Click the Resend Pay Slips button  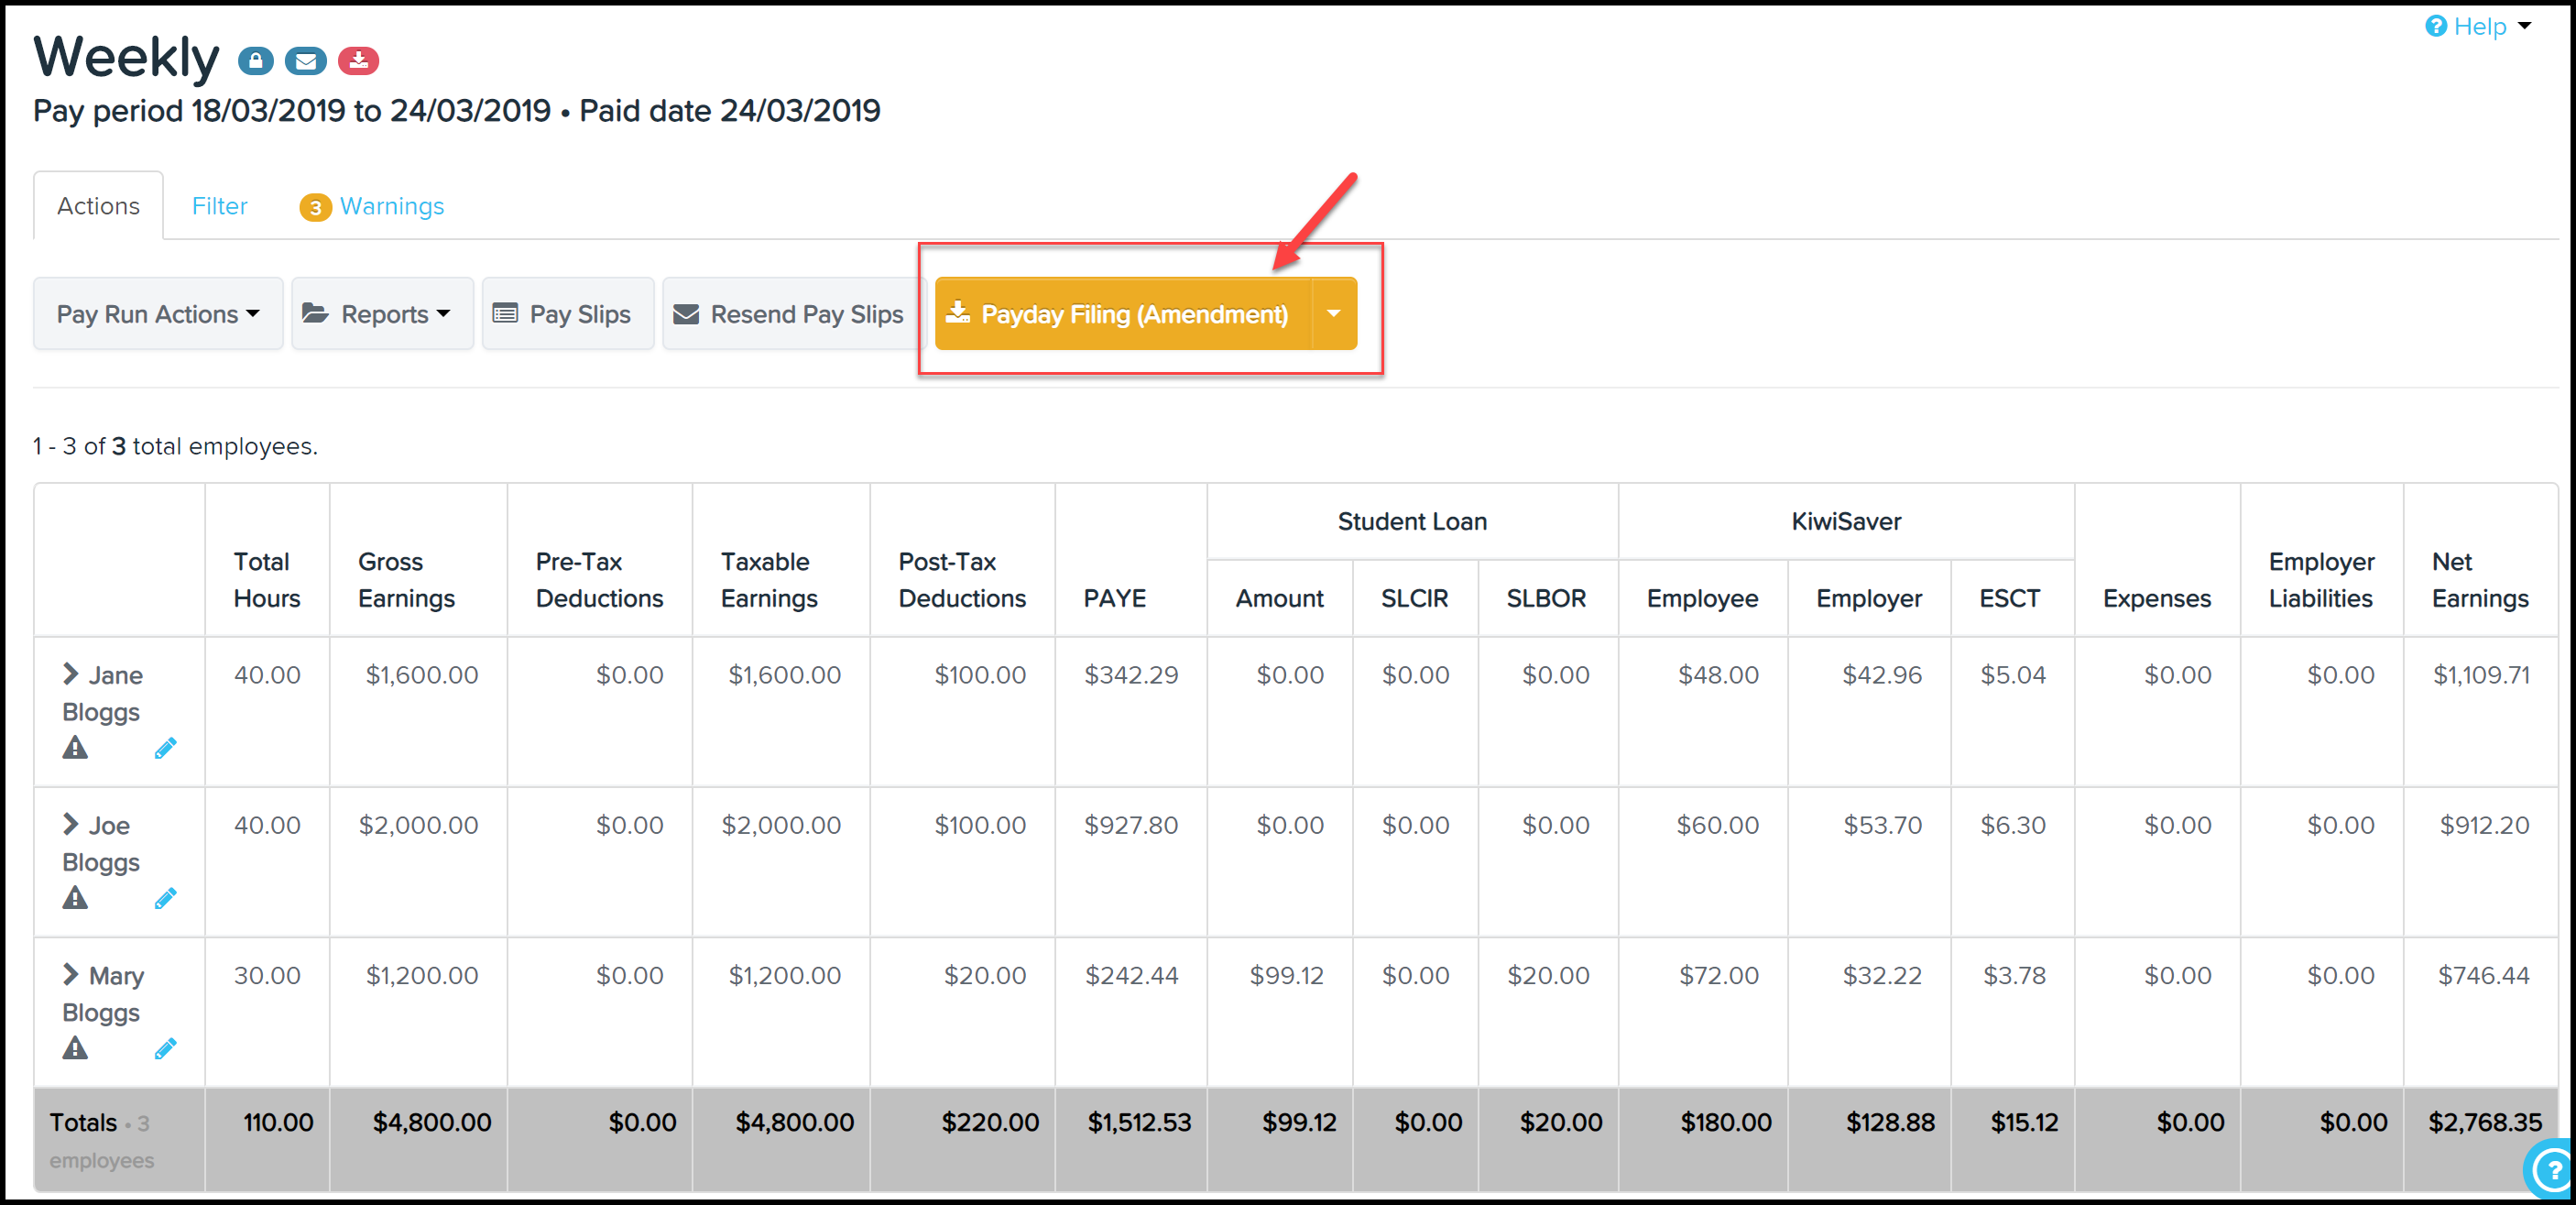(x=790, y=314)
